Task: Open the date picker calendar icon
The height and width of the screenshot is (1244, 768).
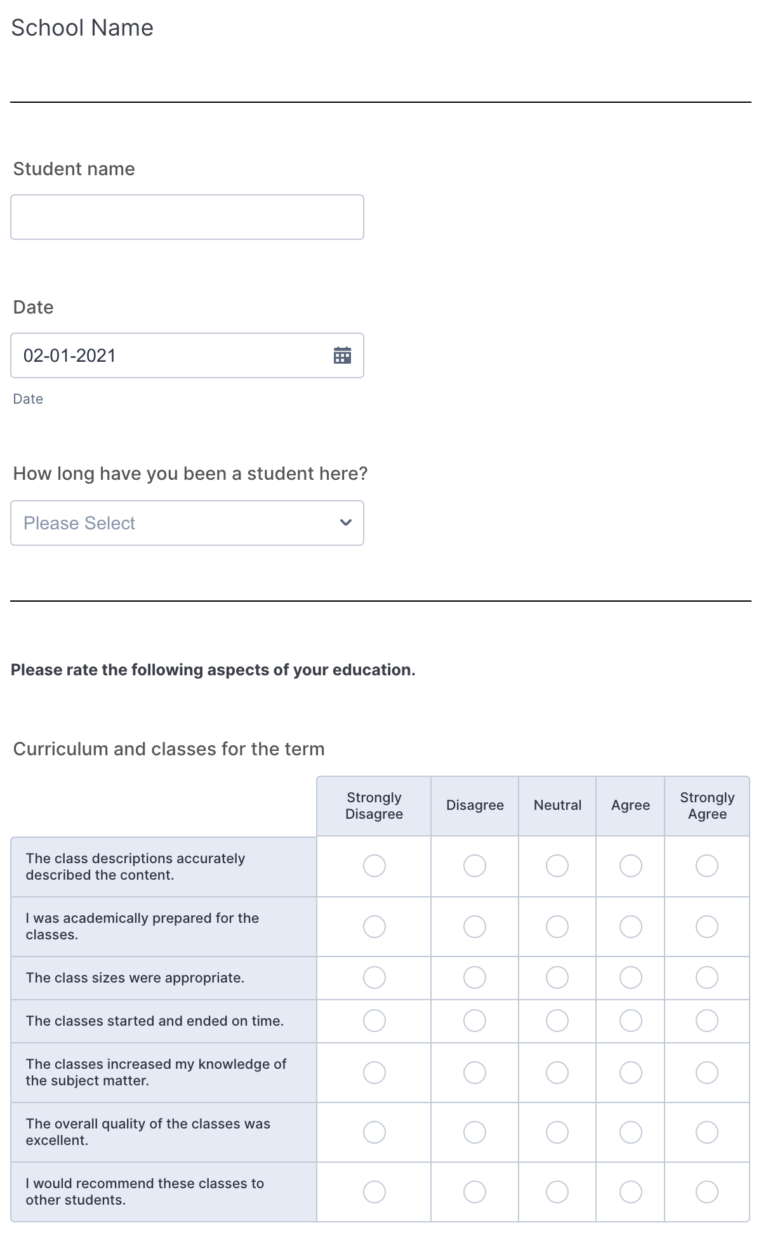Action: point(343,355)
